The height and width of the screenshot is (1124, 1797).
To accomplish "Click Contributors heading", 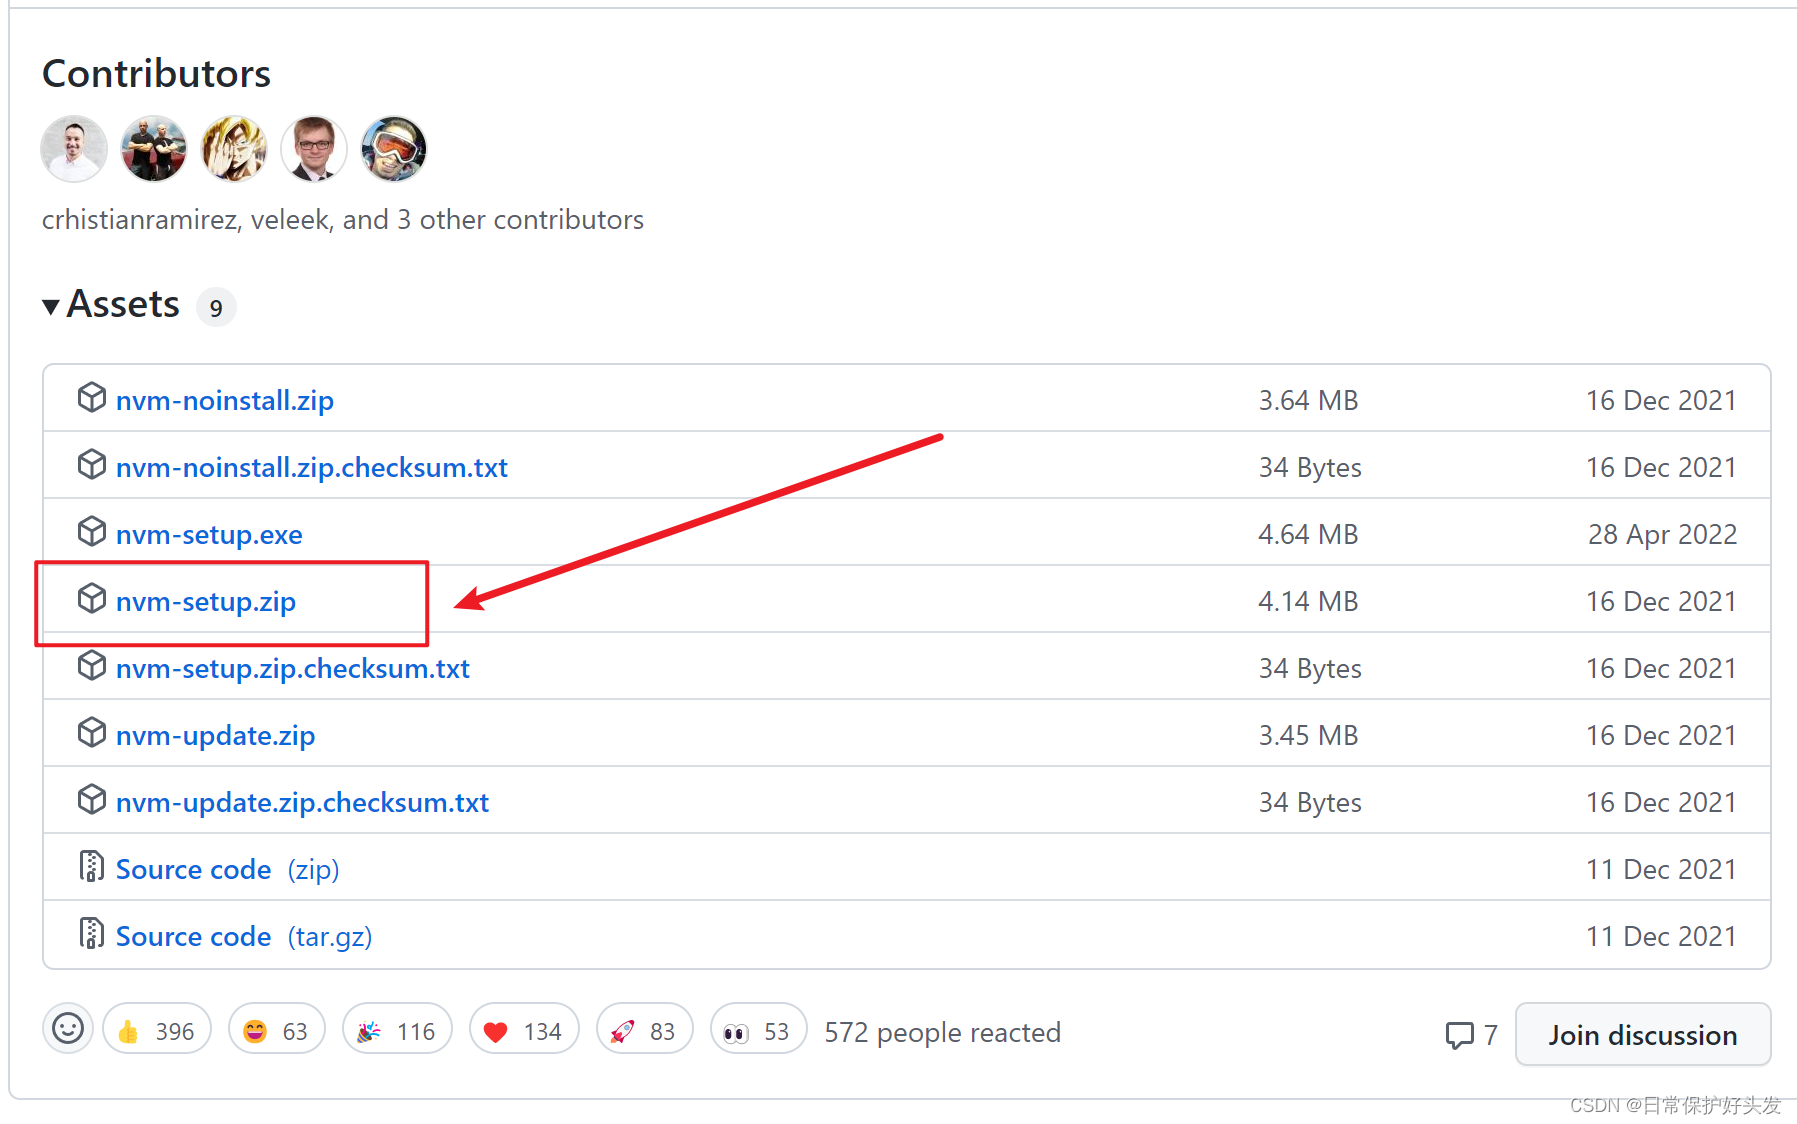I will [157, 74].
